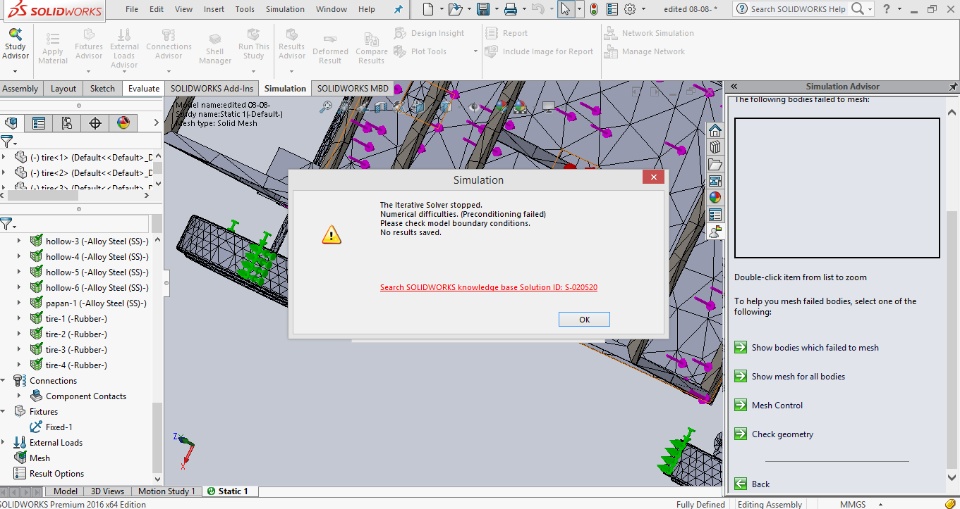Open the Tools menu
Screen dimensions: 960x509
click(244, 9)
